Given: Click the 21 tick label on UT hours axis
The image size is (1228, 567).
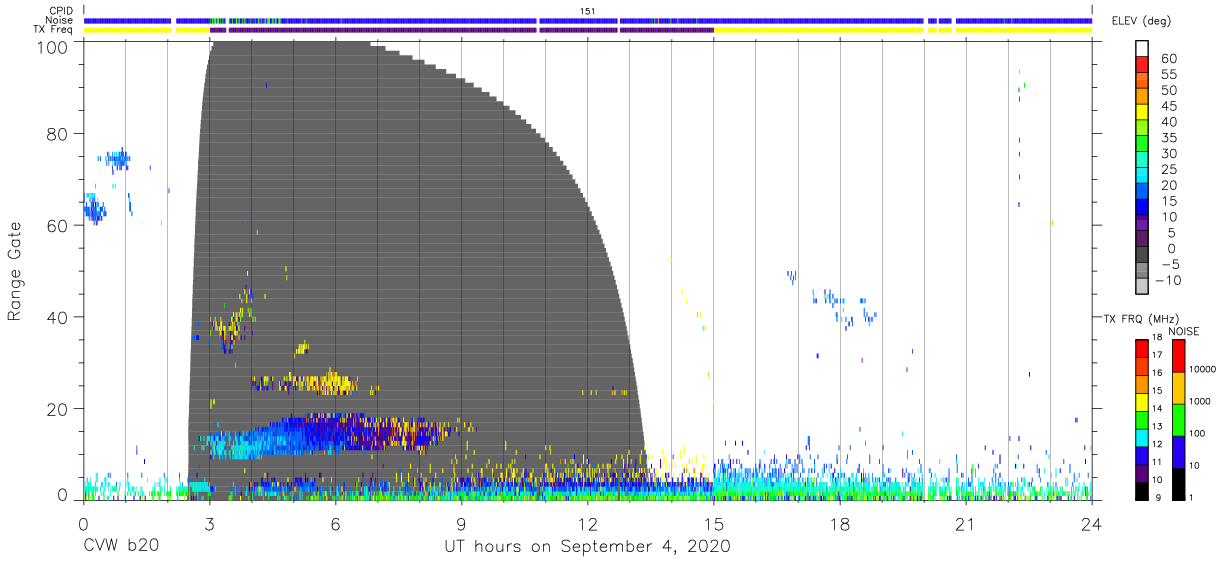Looking at the screenshot, I should (966, 523).
